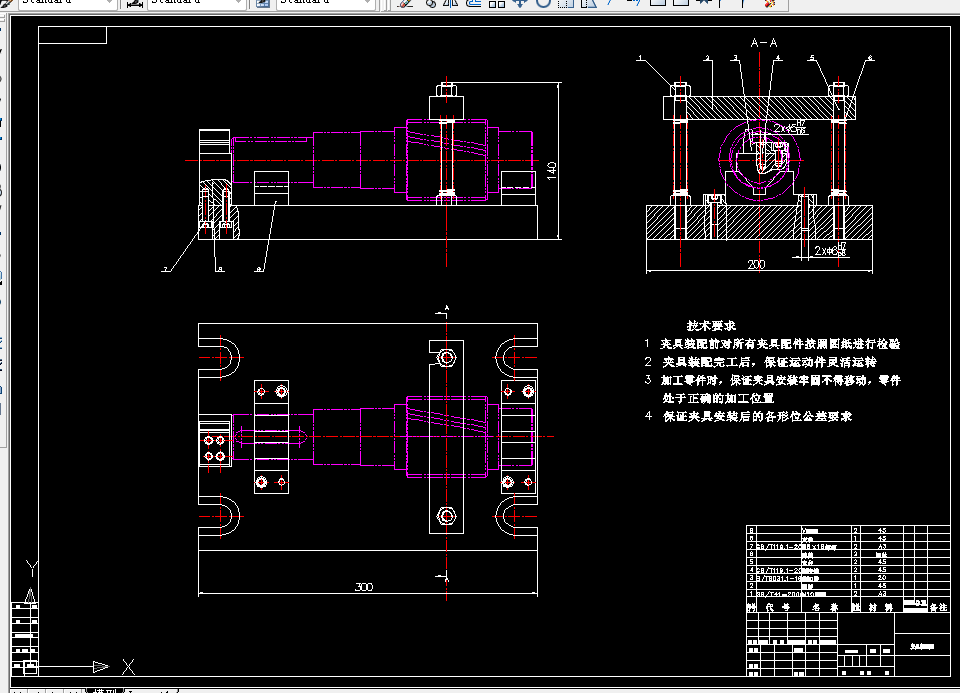Viewport: 960px width, 693px height.
Task: Select the 2xΦ6 H7 hole annotation
Action: 831,250
